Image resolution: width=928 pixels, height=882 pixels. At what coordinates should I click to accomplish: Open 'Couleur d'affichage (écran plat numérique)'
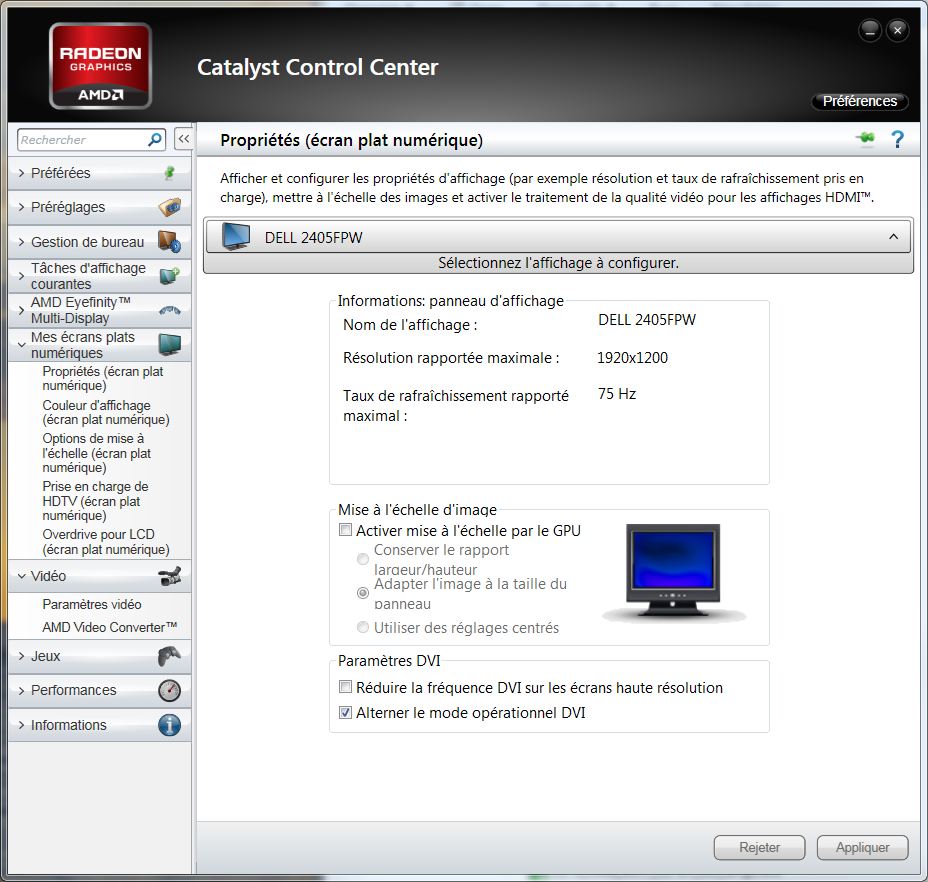click(x=106, y=412)
